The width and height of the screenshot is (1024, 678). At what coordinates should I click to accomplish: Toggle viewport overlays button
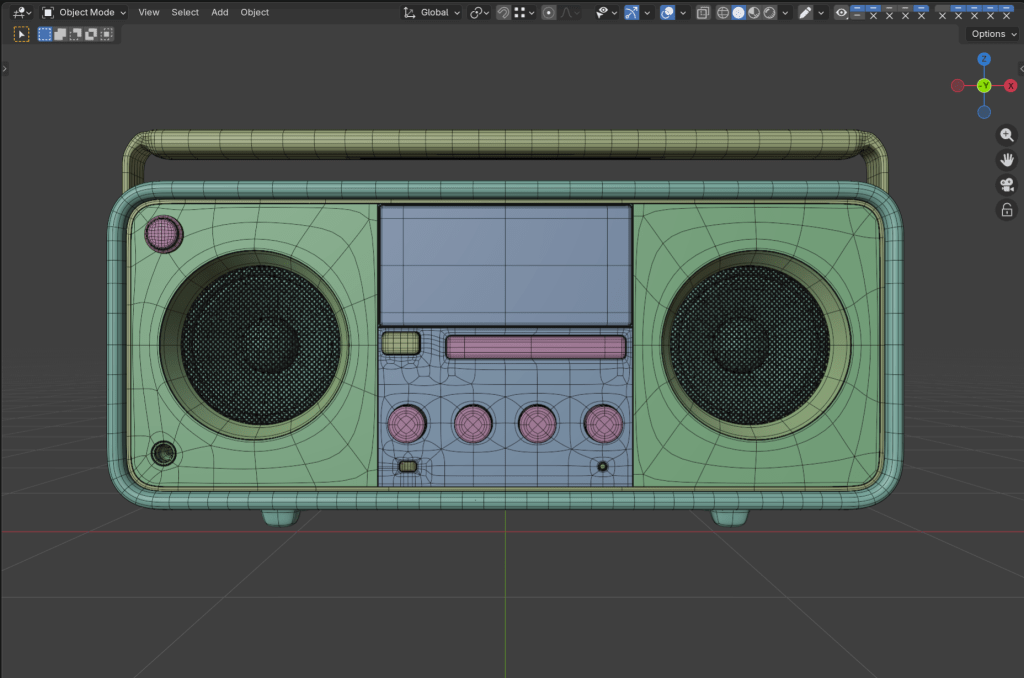point(667,13)
